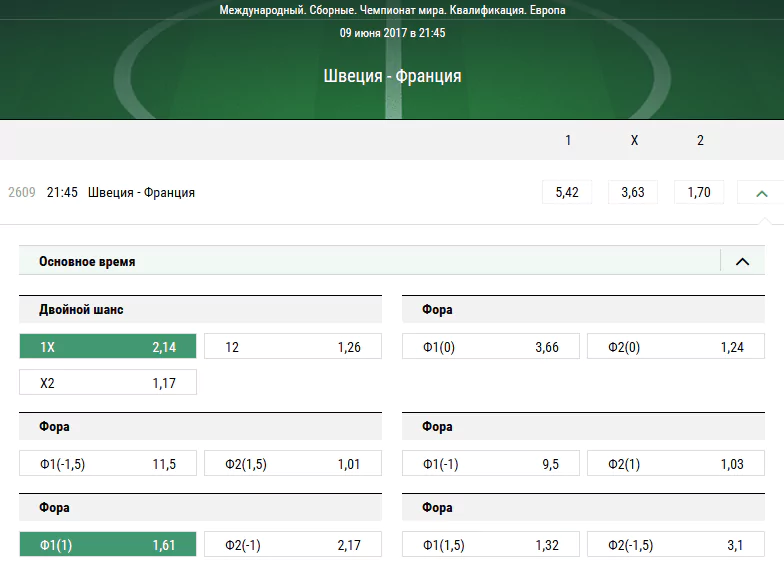
Task: Click the event number 2609
Action: [x=22, y=192]
